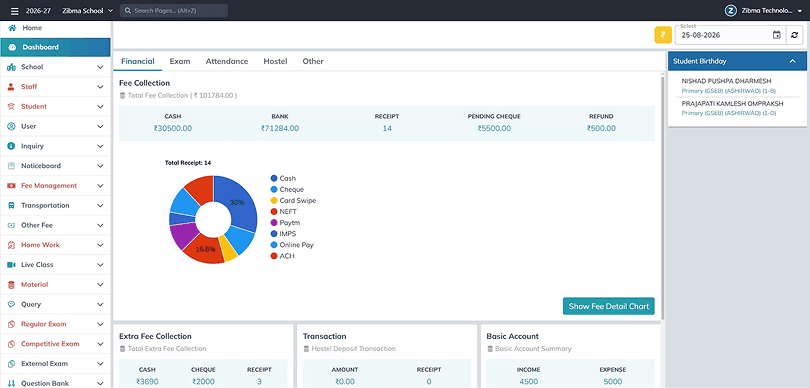Click the User profile icon
This screenshot has width=810, height=388.
(x=11, y=126)
